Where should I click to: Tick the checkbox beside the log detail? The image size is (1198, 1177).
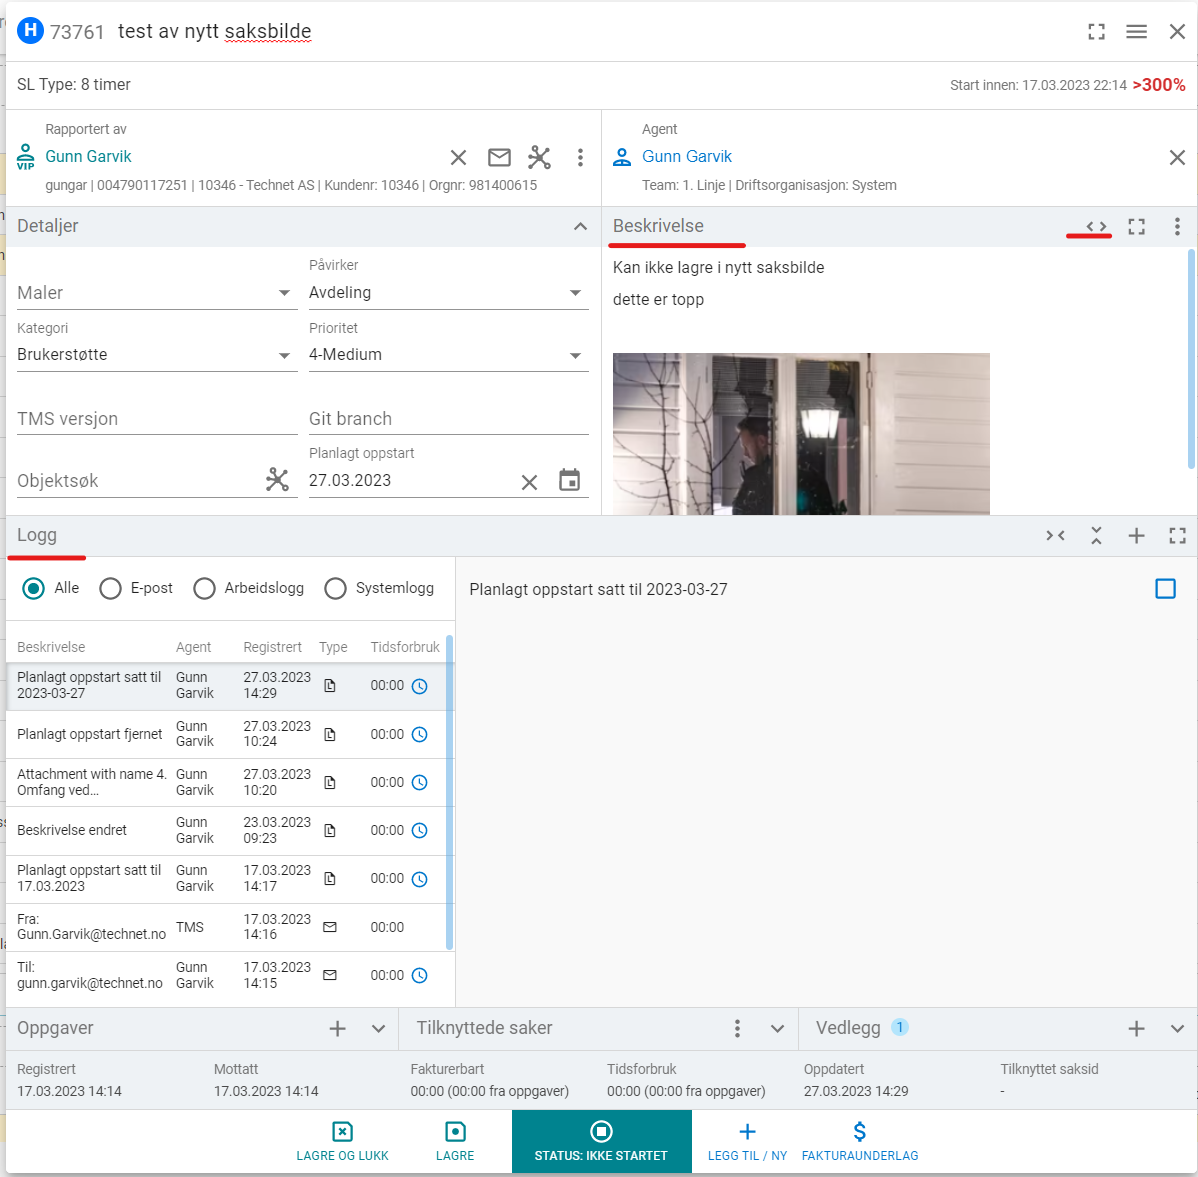click(1165, 589)
